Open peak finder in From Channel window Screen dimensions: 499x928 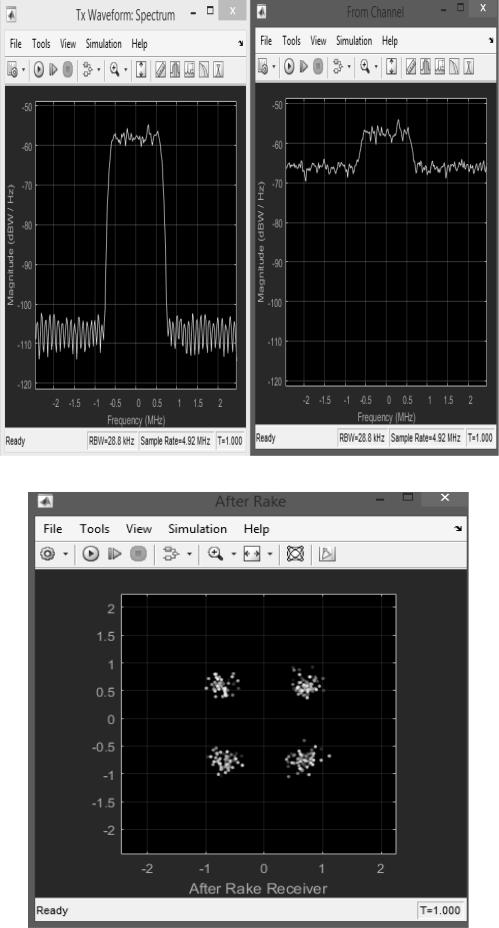425,66
